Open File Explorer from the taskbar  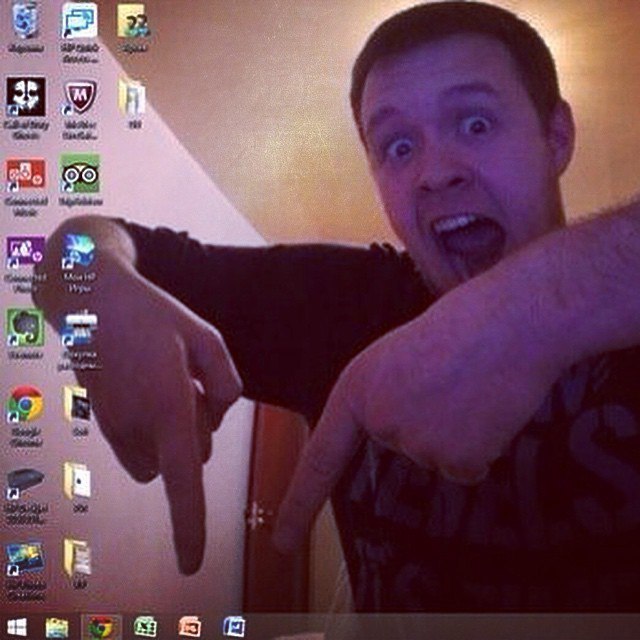coord(57,627)
